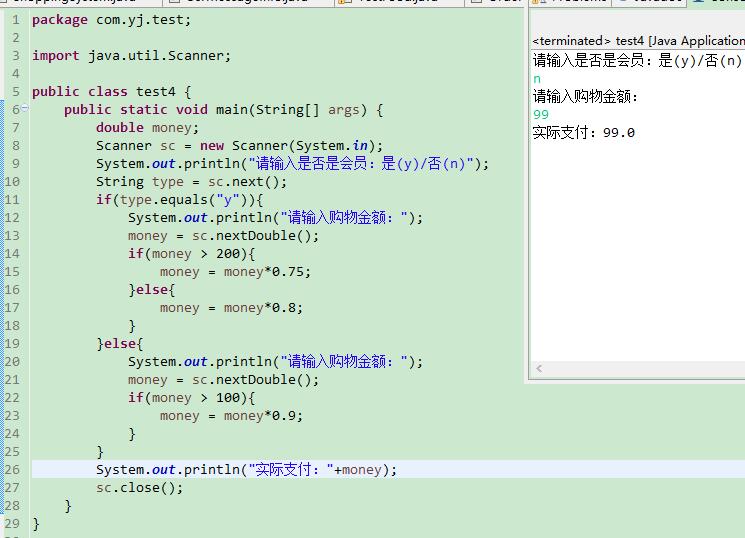Image resolution: width=745 pixels, height=538 pixels.
Task: Click the 'package com.yj.test;' line
Action: pyautogui.click(x=111, y=20)
